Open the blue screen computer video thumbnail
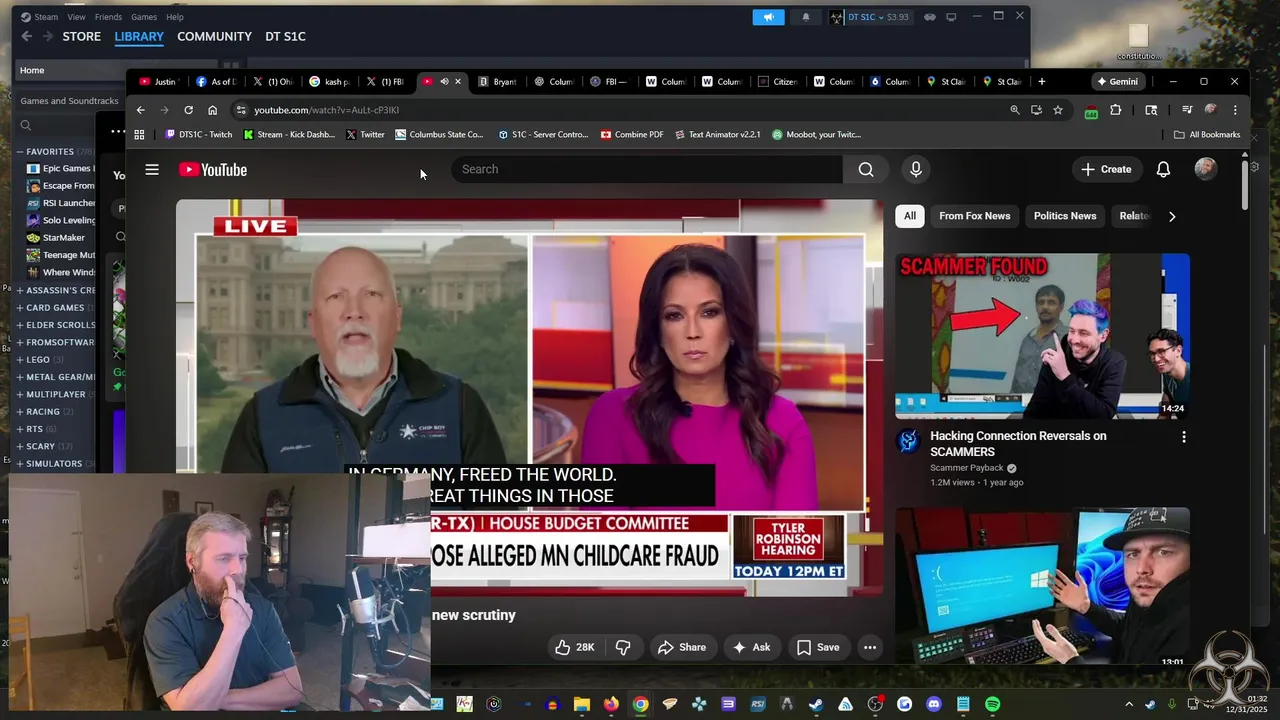The image size is (1280, 720). pos(1042,588)
